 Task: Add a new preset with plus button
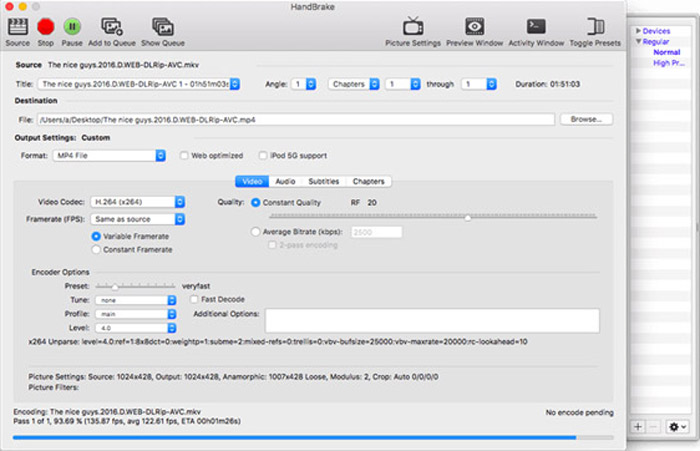pos(638,427)
